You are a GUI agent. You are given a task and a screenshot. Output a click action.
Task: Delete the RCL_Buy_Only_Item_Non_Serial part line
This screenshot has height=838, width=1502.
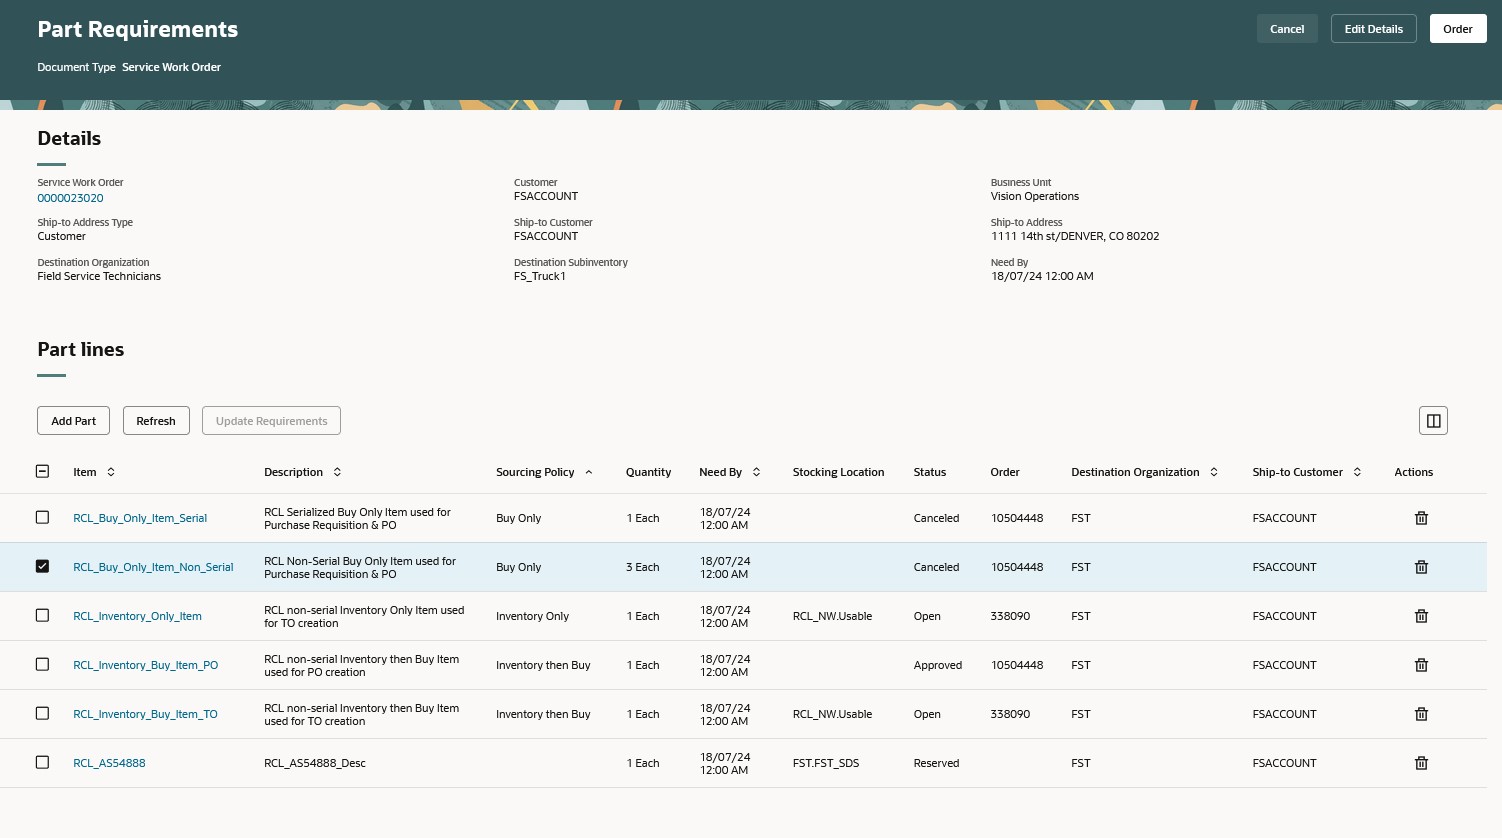1421,567
